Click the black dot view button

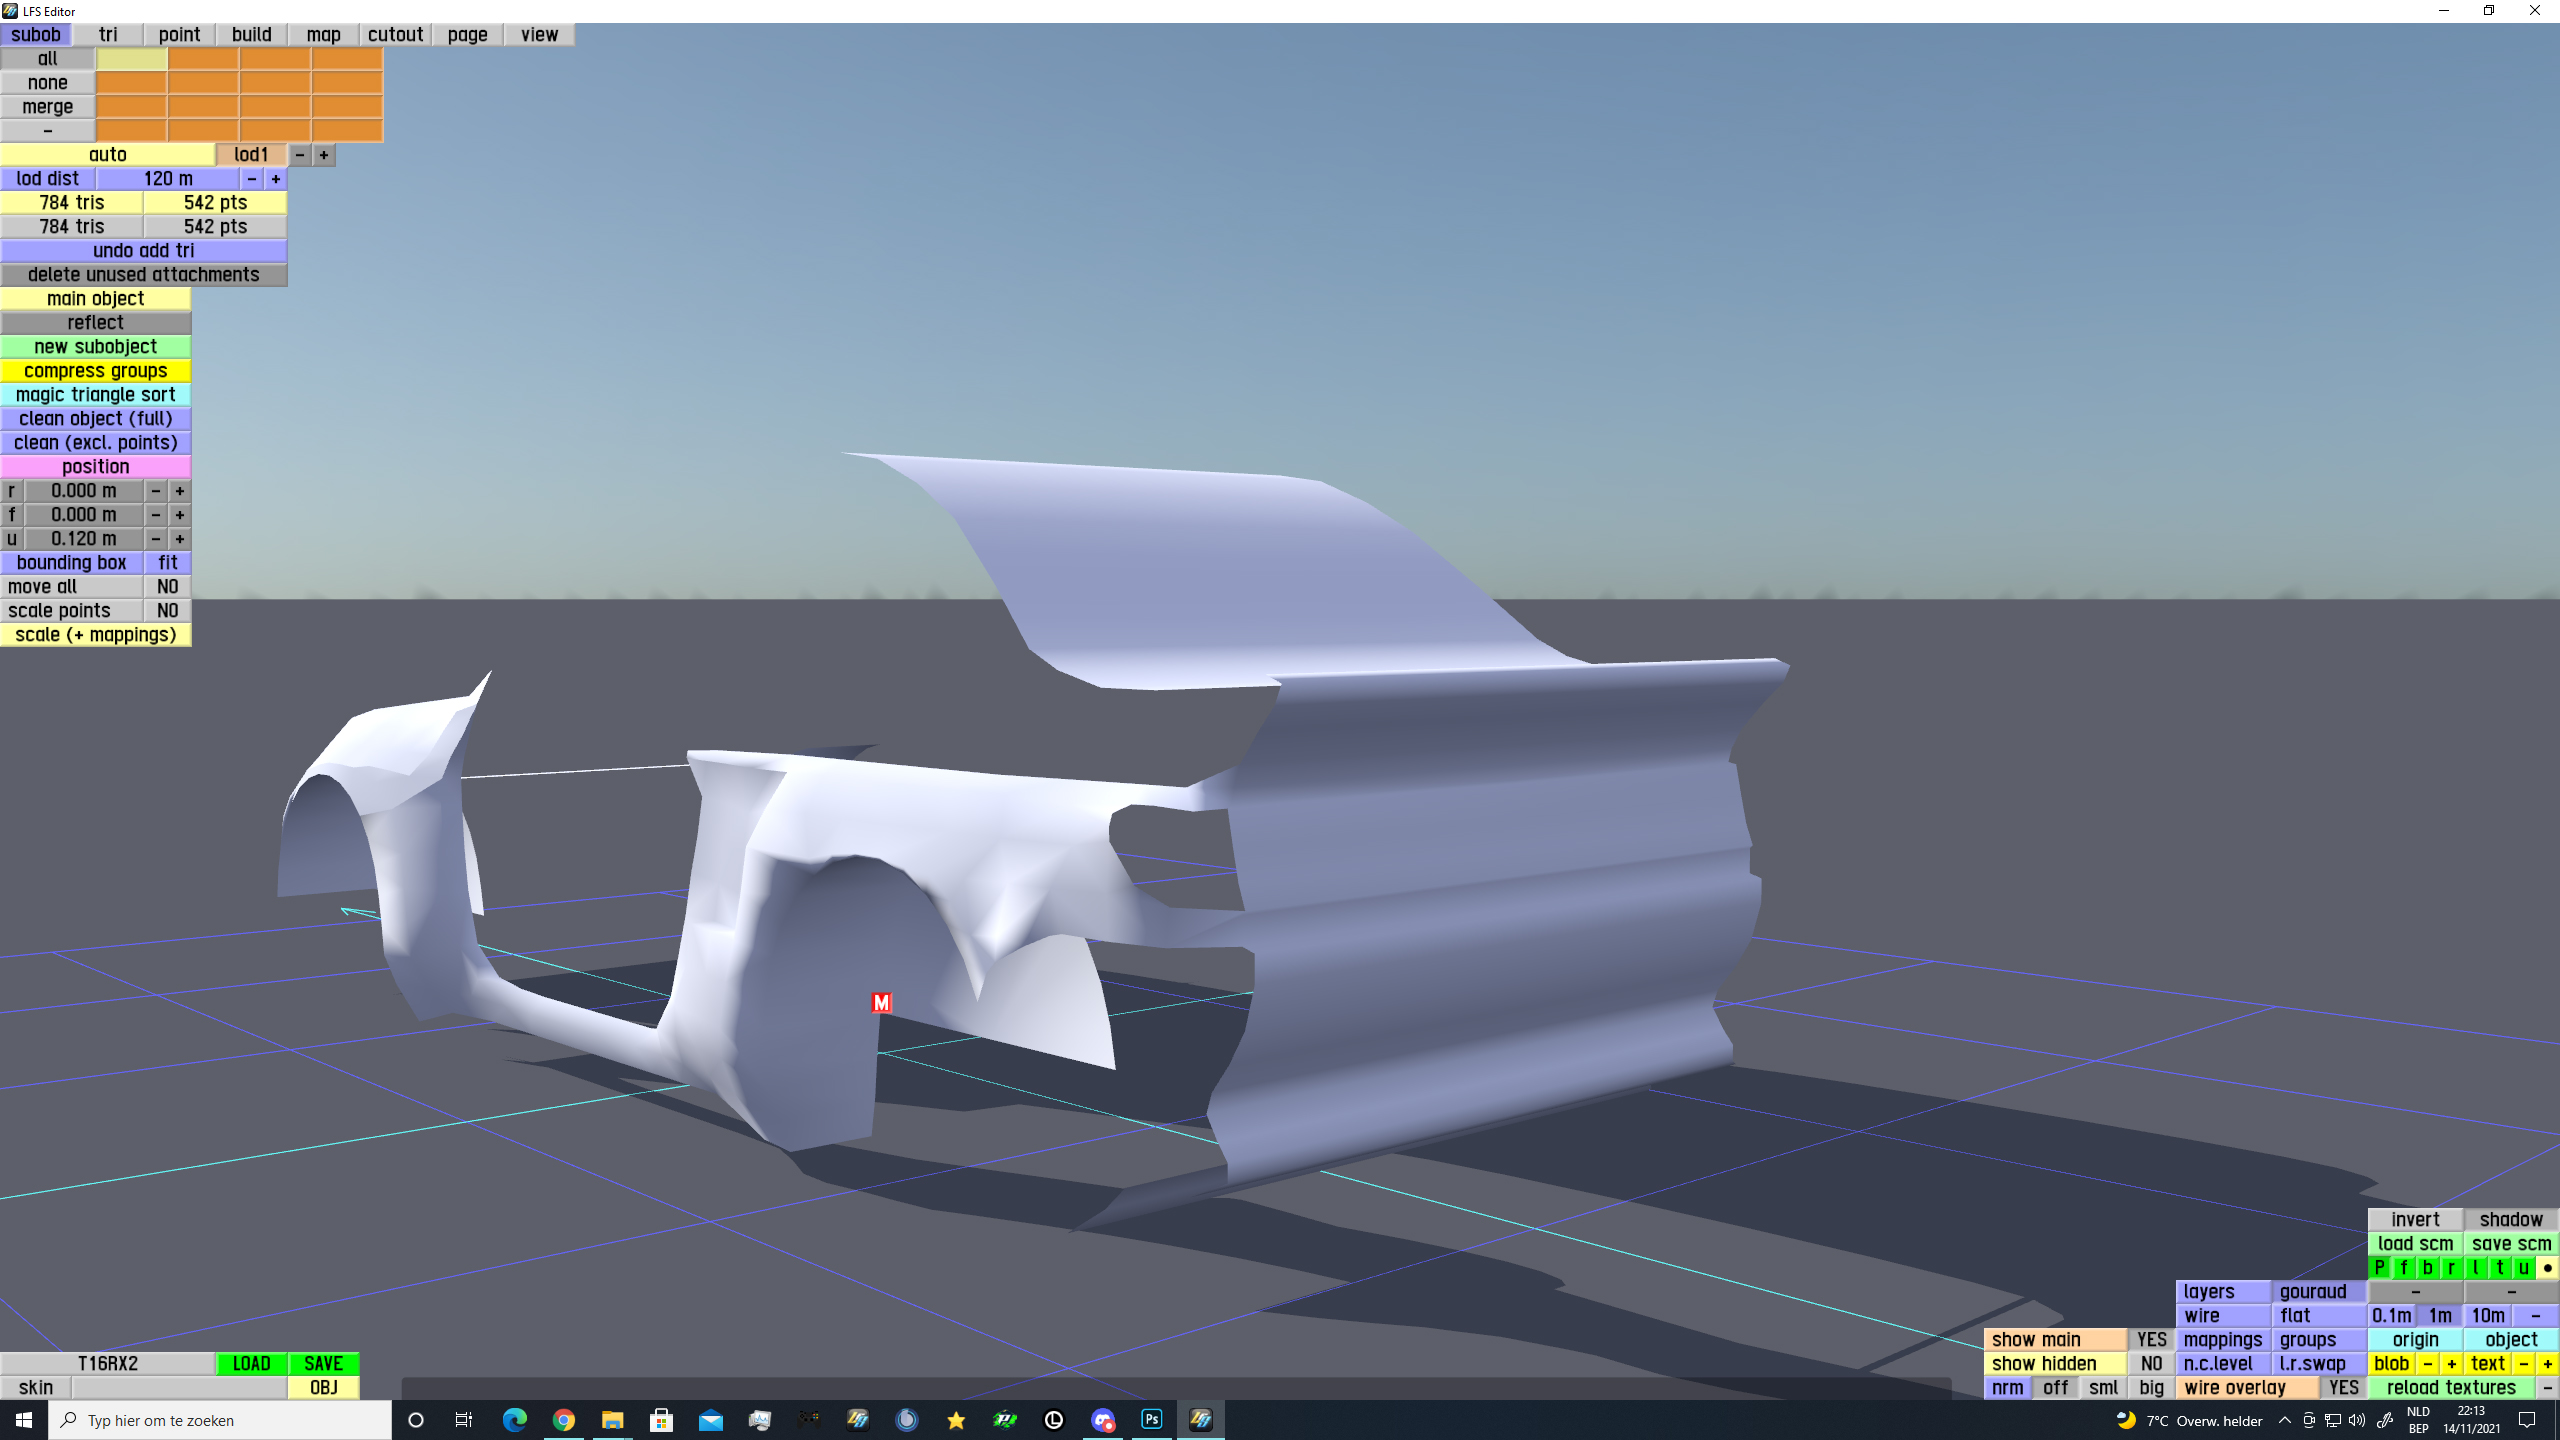(2547, 1267)
